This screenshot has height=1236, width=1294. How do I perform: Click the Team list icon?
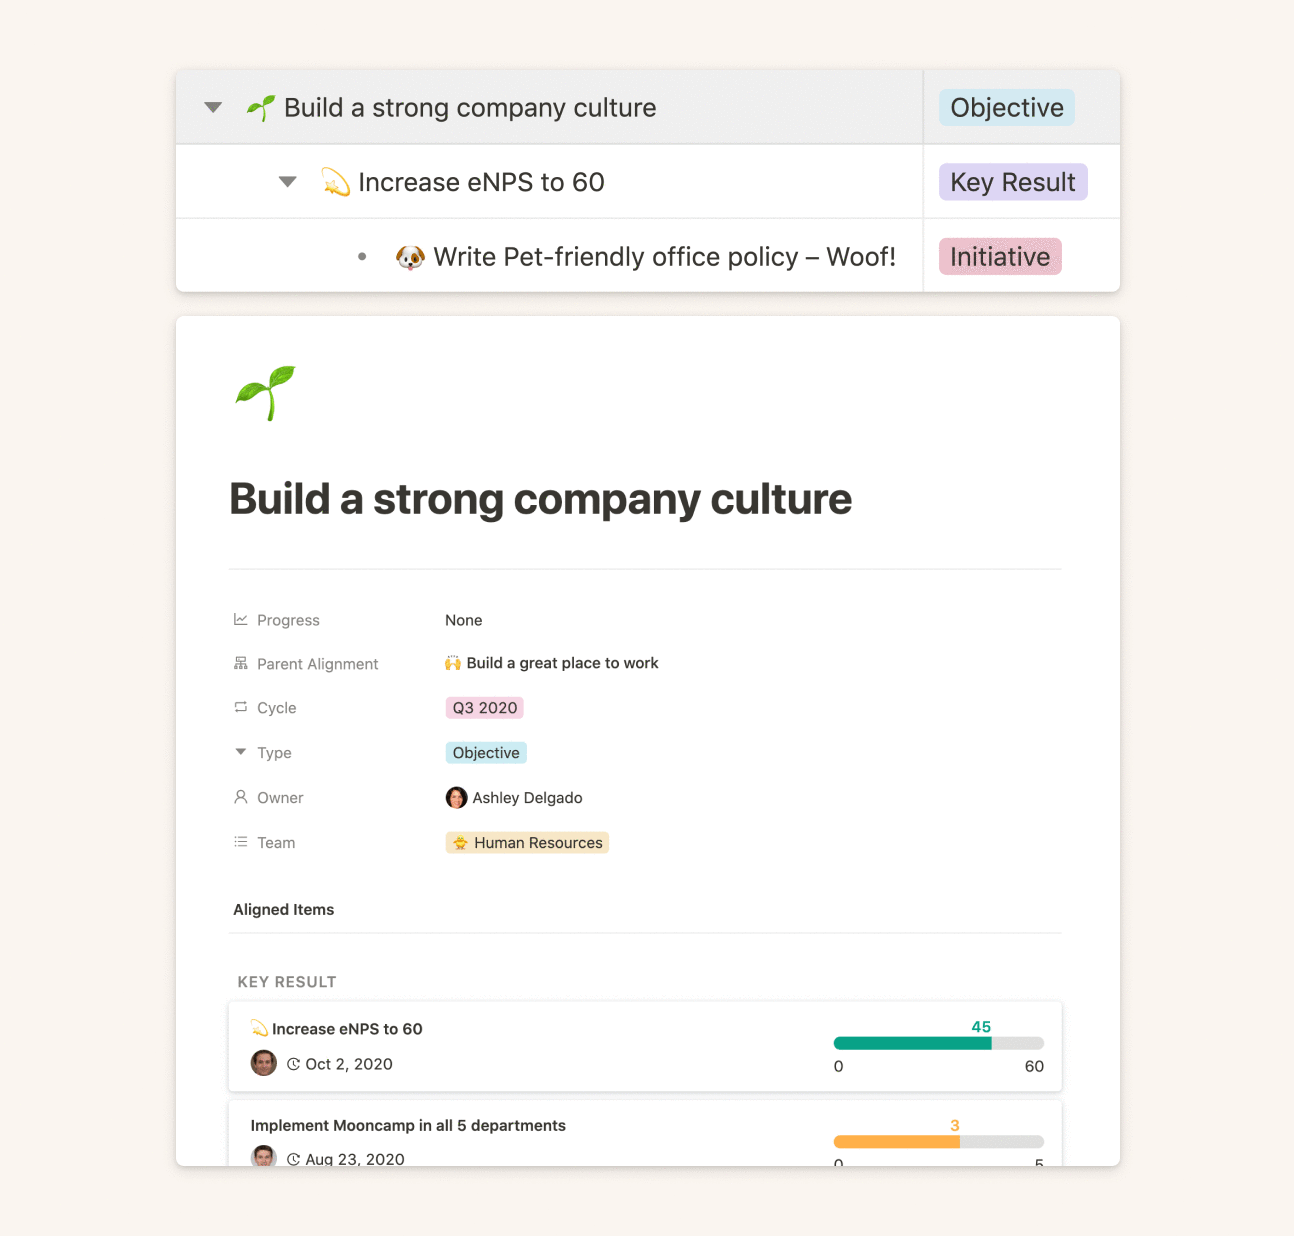pyautogui.click(x=241, y=842)
